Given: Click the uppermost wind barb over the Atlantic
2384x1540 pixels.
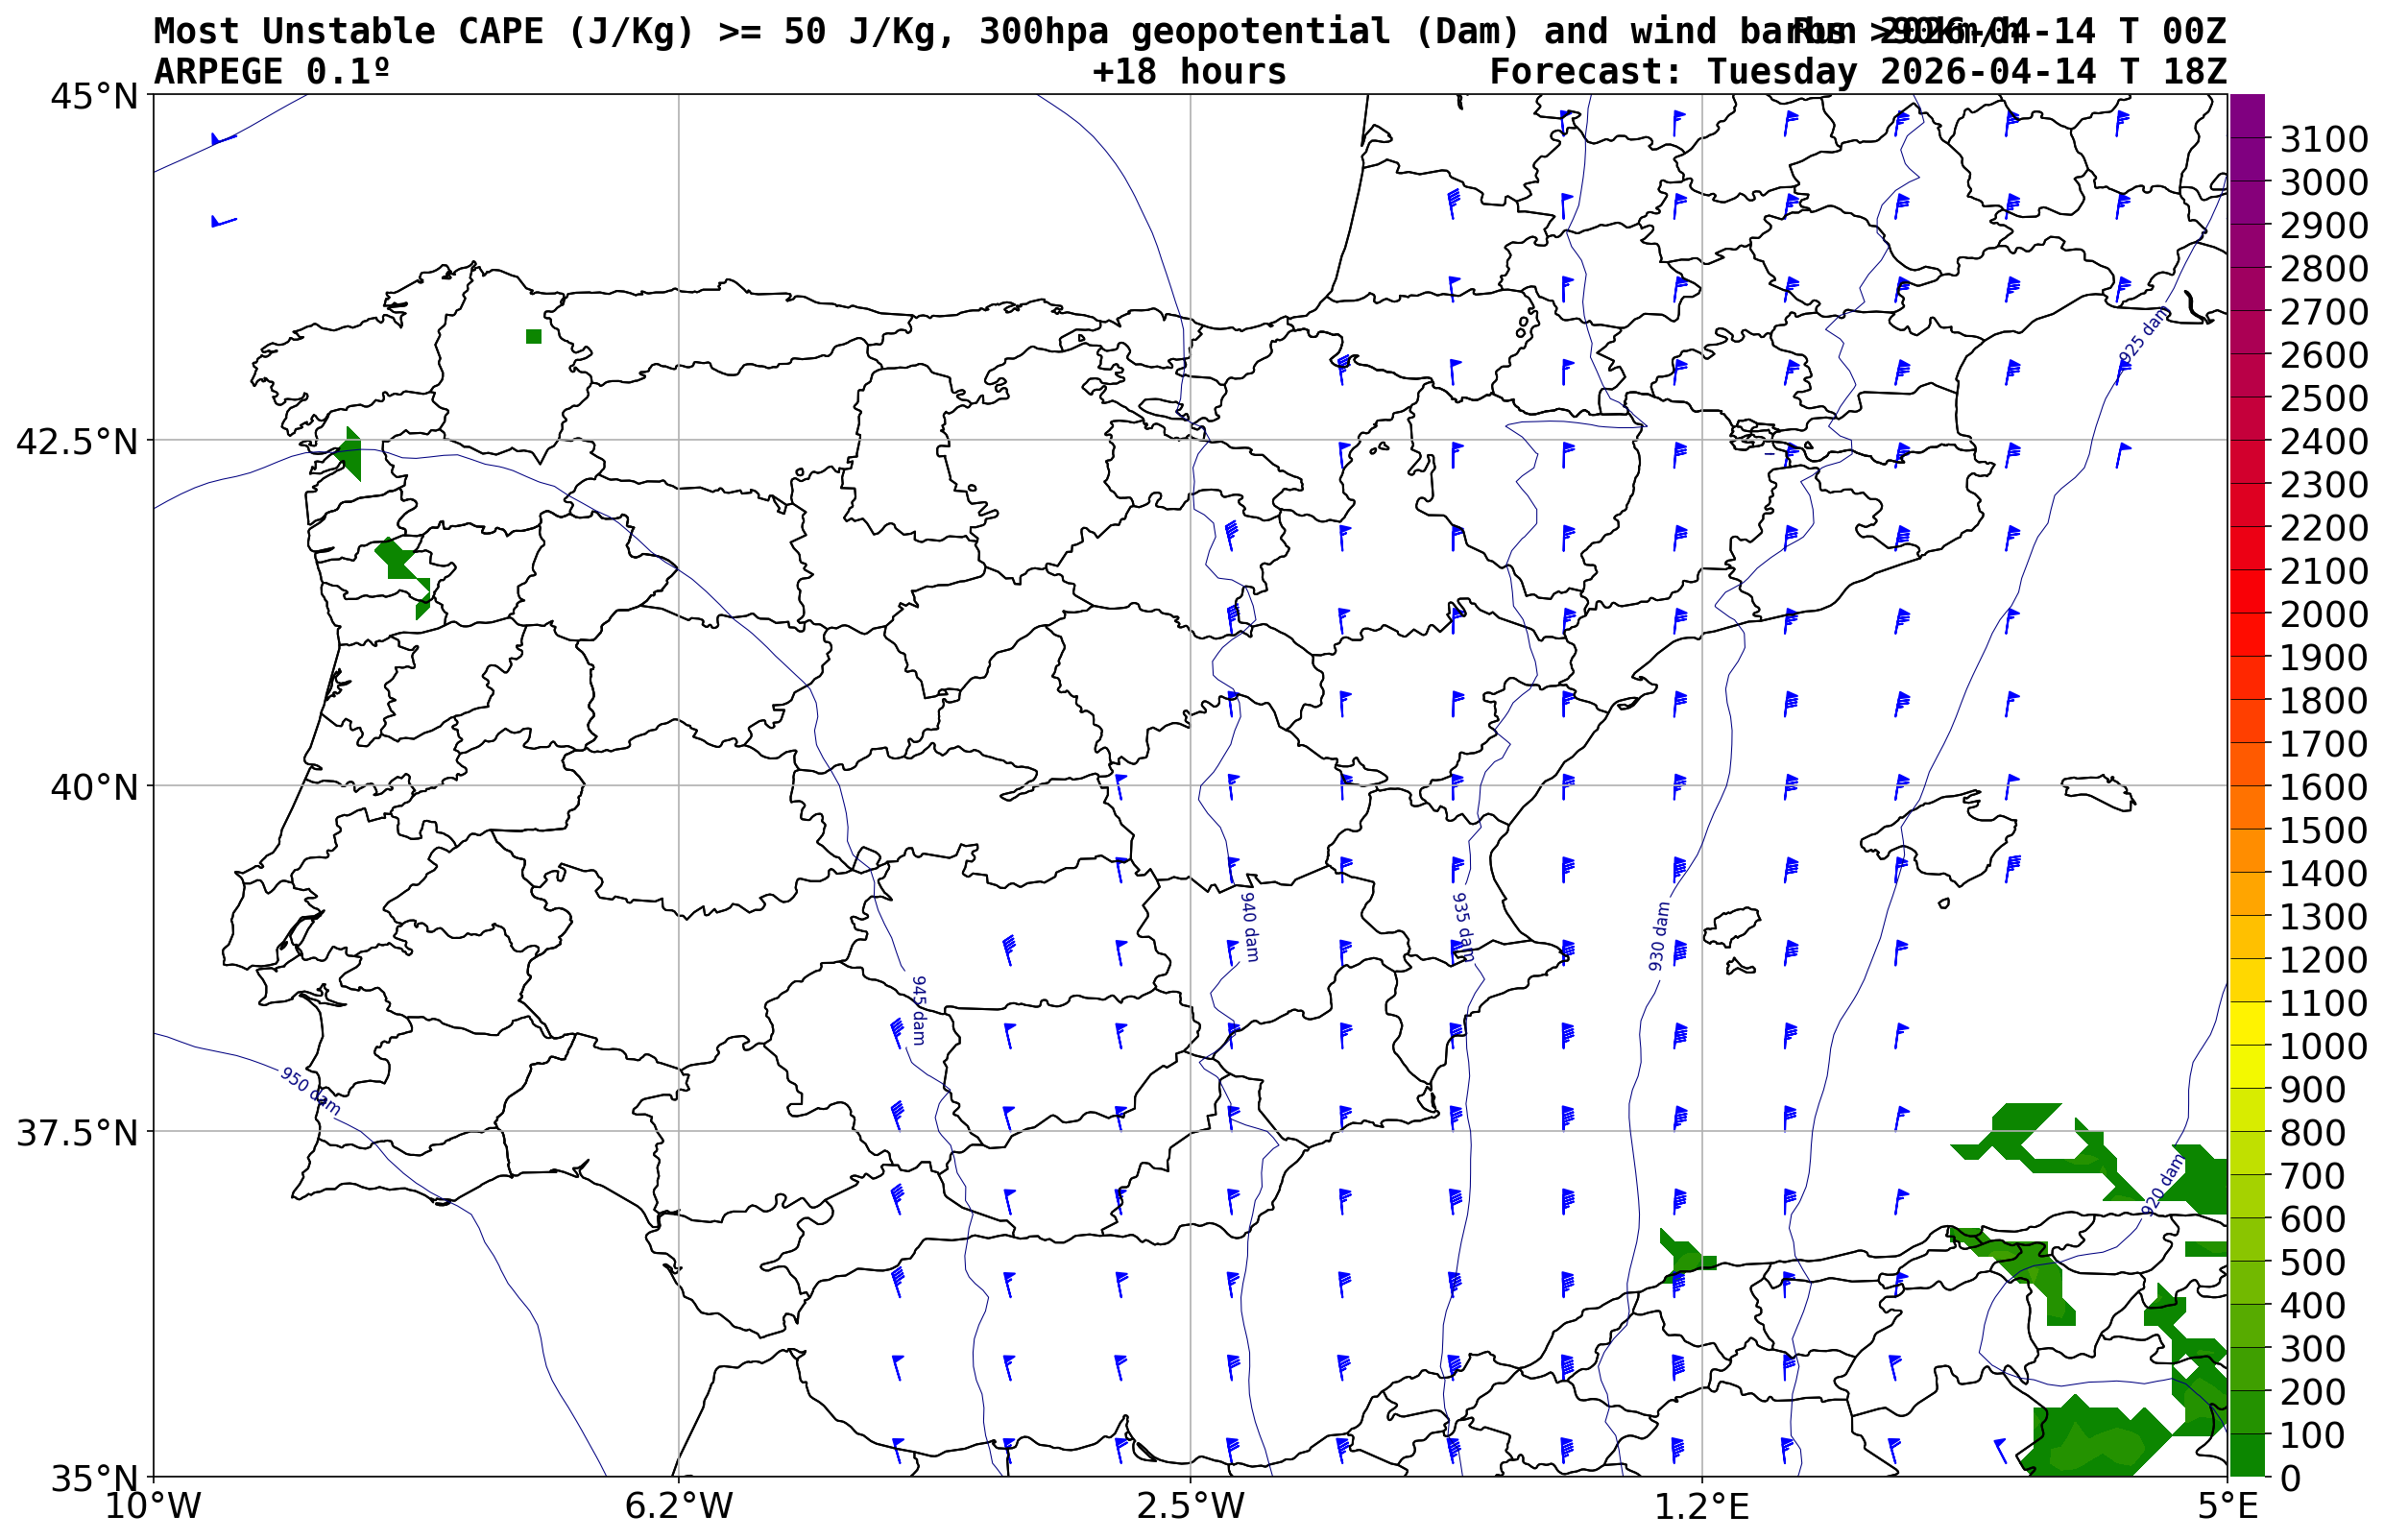Looking at the screenshot, I should (222, 139).
